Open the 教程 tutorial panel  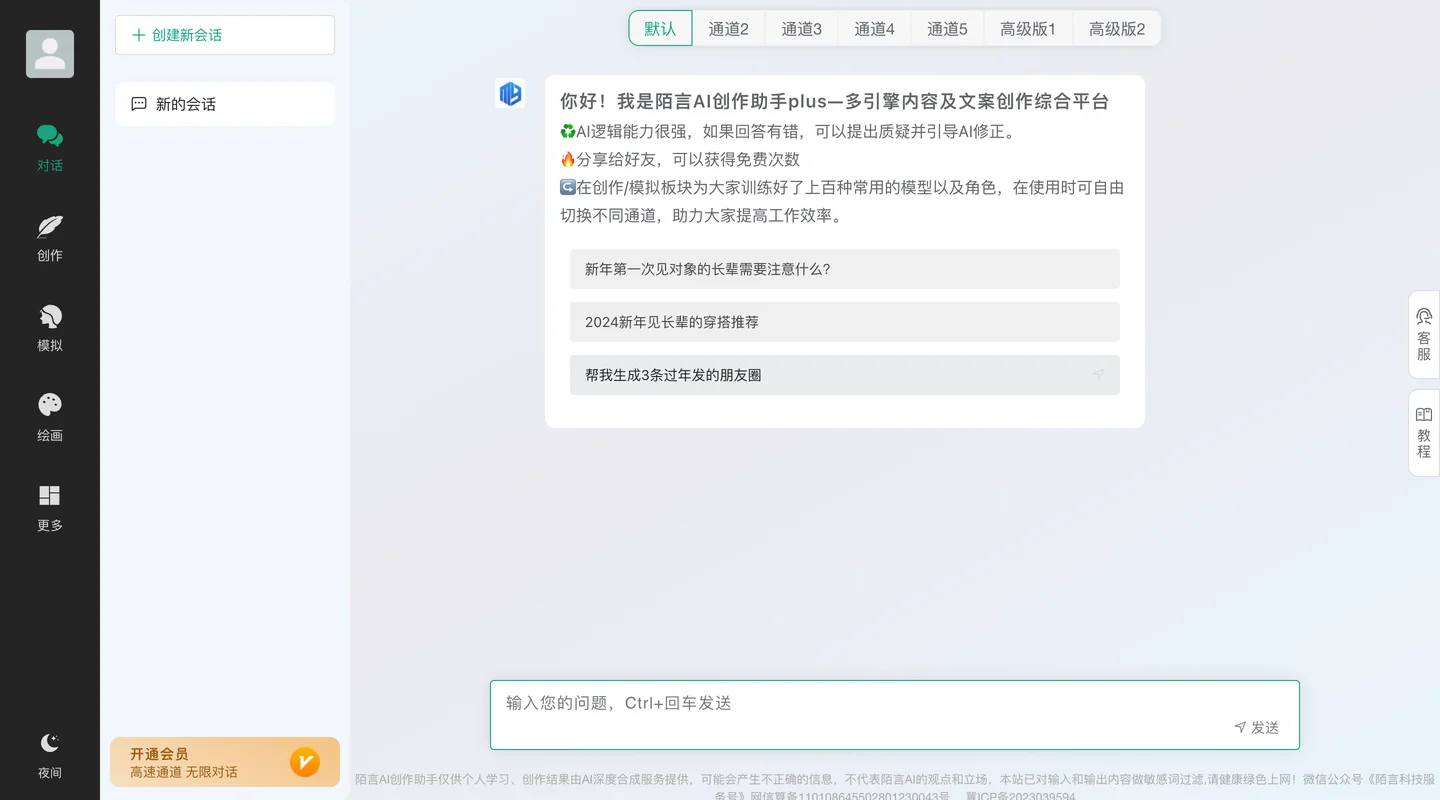pos(1423,432)
